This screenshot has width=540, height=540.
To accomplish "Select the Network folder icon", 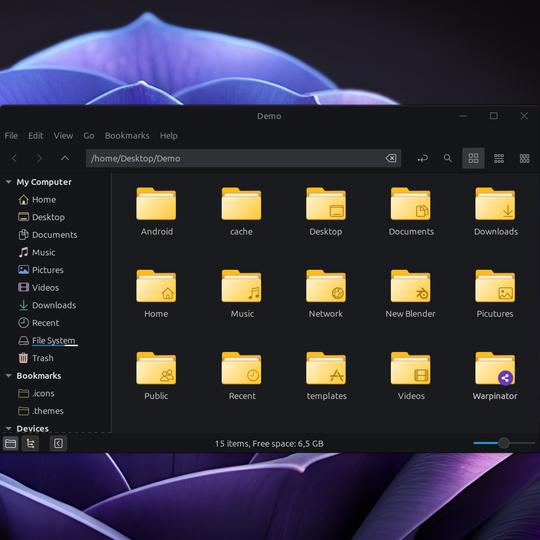I will (326, 286).
